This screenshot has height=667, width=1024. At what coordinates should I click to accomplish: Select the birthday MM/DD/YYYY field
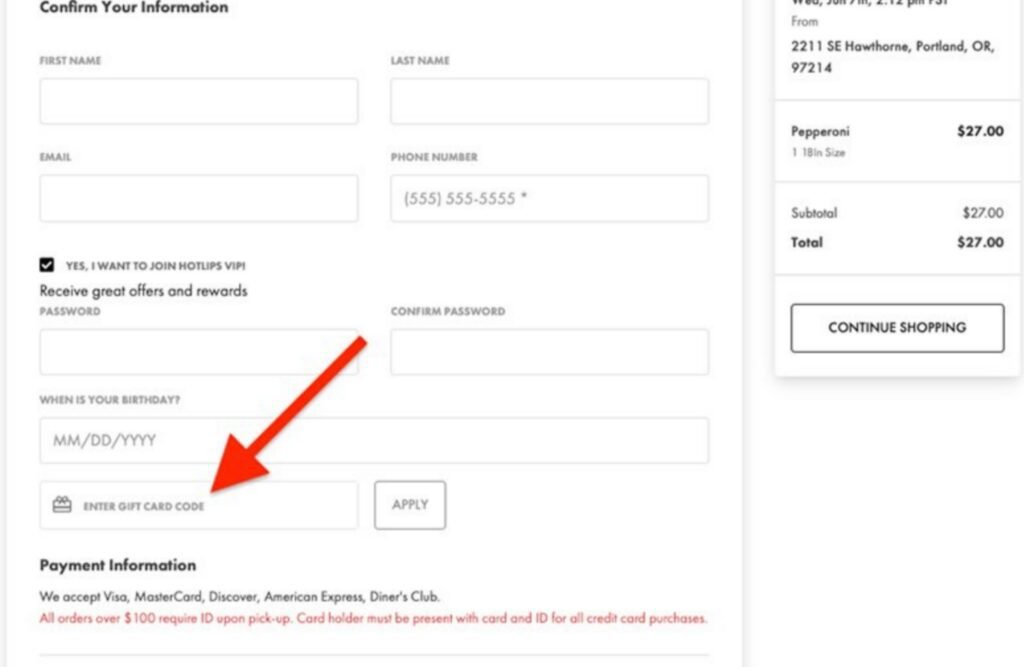374,440
